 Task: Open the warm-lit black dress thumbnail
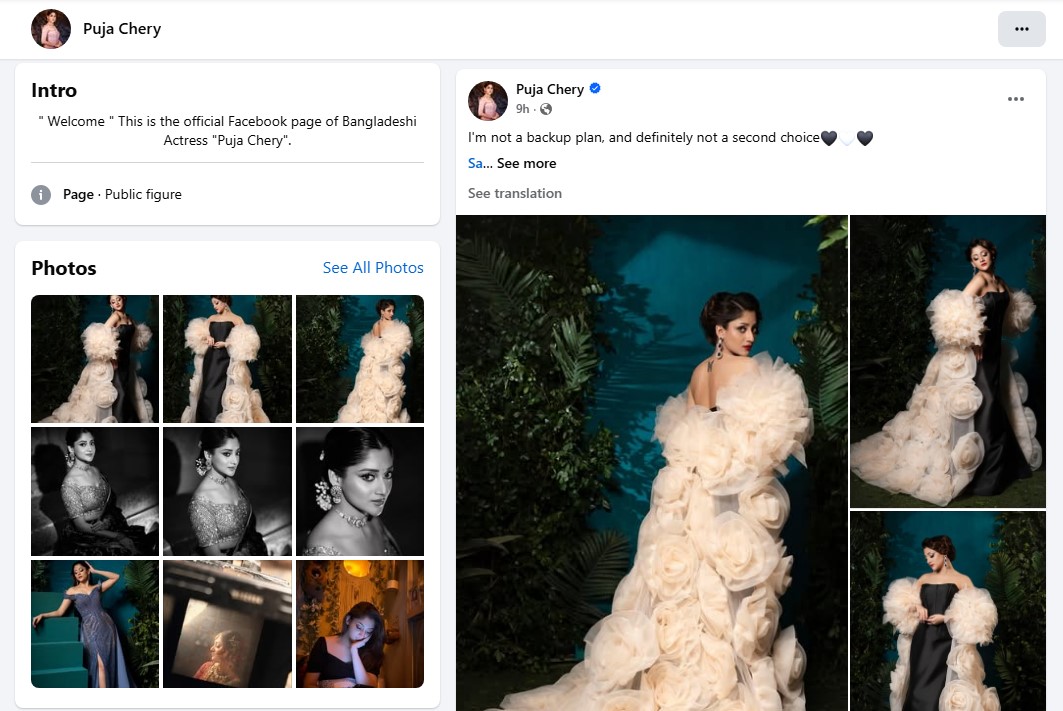(360, 624)
